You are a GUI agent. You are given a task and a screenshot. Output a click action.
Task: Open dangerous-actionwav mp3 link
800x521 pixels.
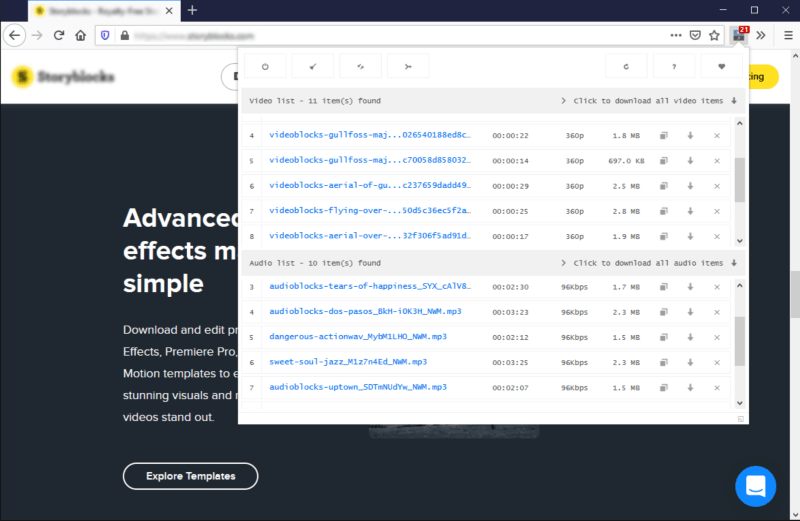(x=358, y=337)
